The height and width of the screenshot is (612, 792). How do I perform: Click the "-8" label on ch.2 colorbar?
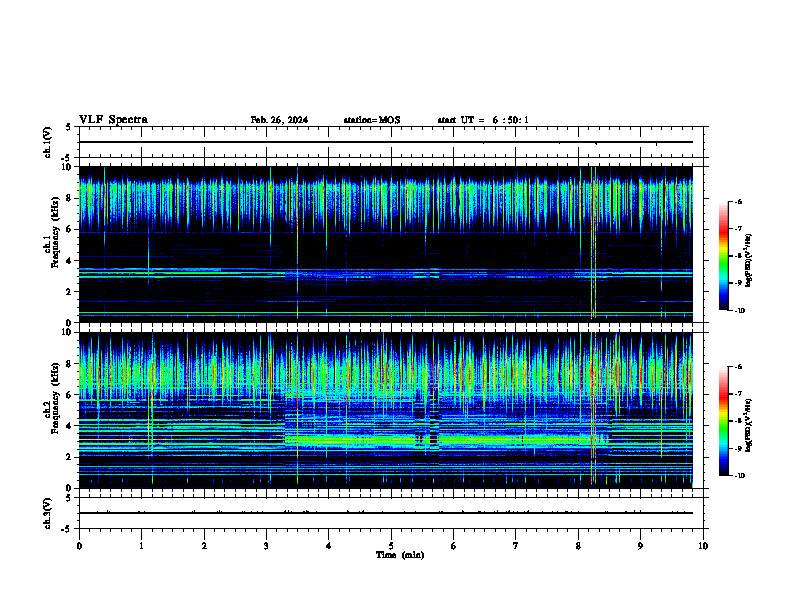pos(738,421)
